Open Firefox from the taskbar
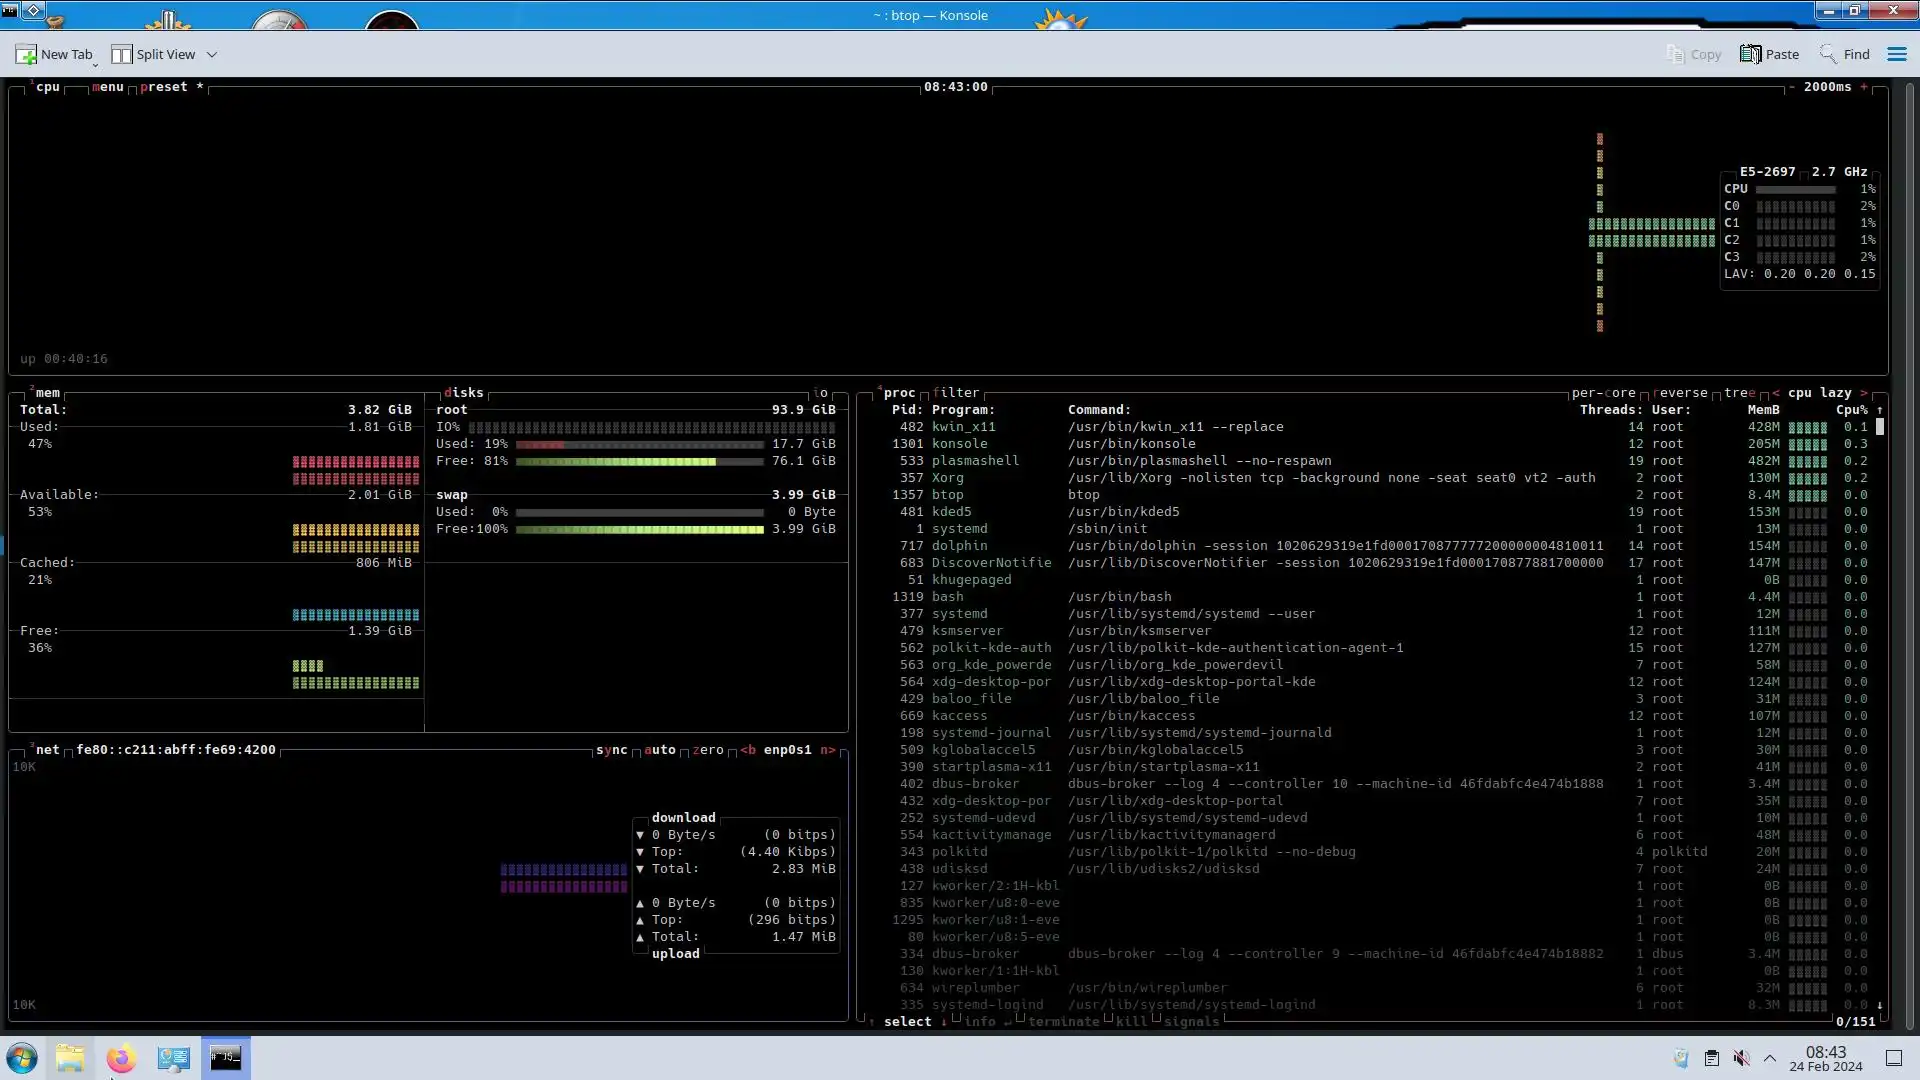The image size is (1920, 1080). tap(121, 1058)
